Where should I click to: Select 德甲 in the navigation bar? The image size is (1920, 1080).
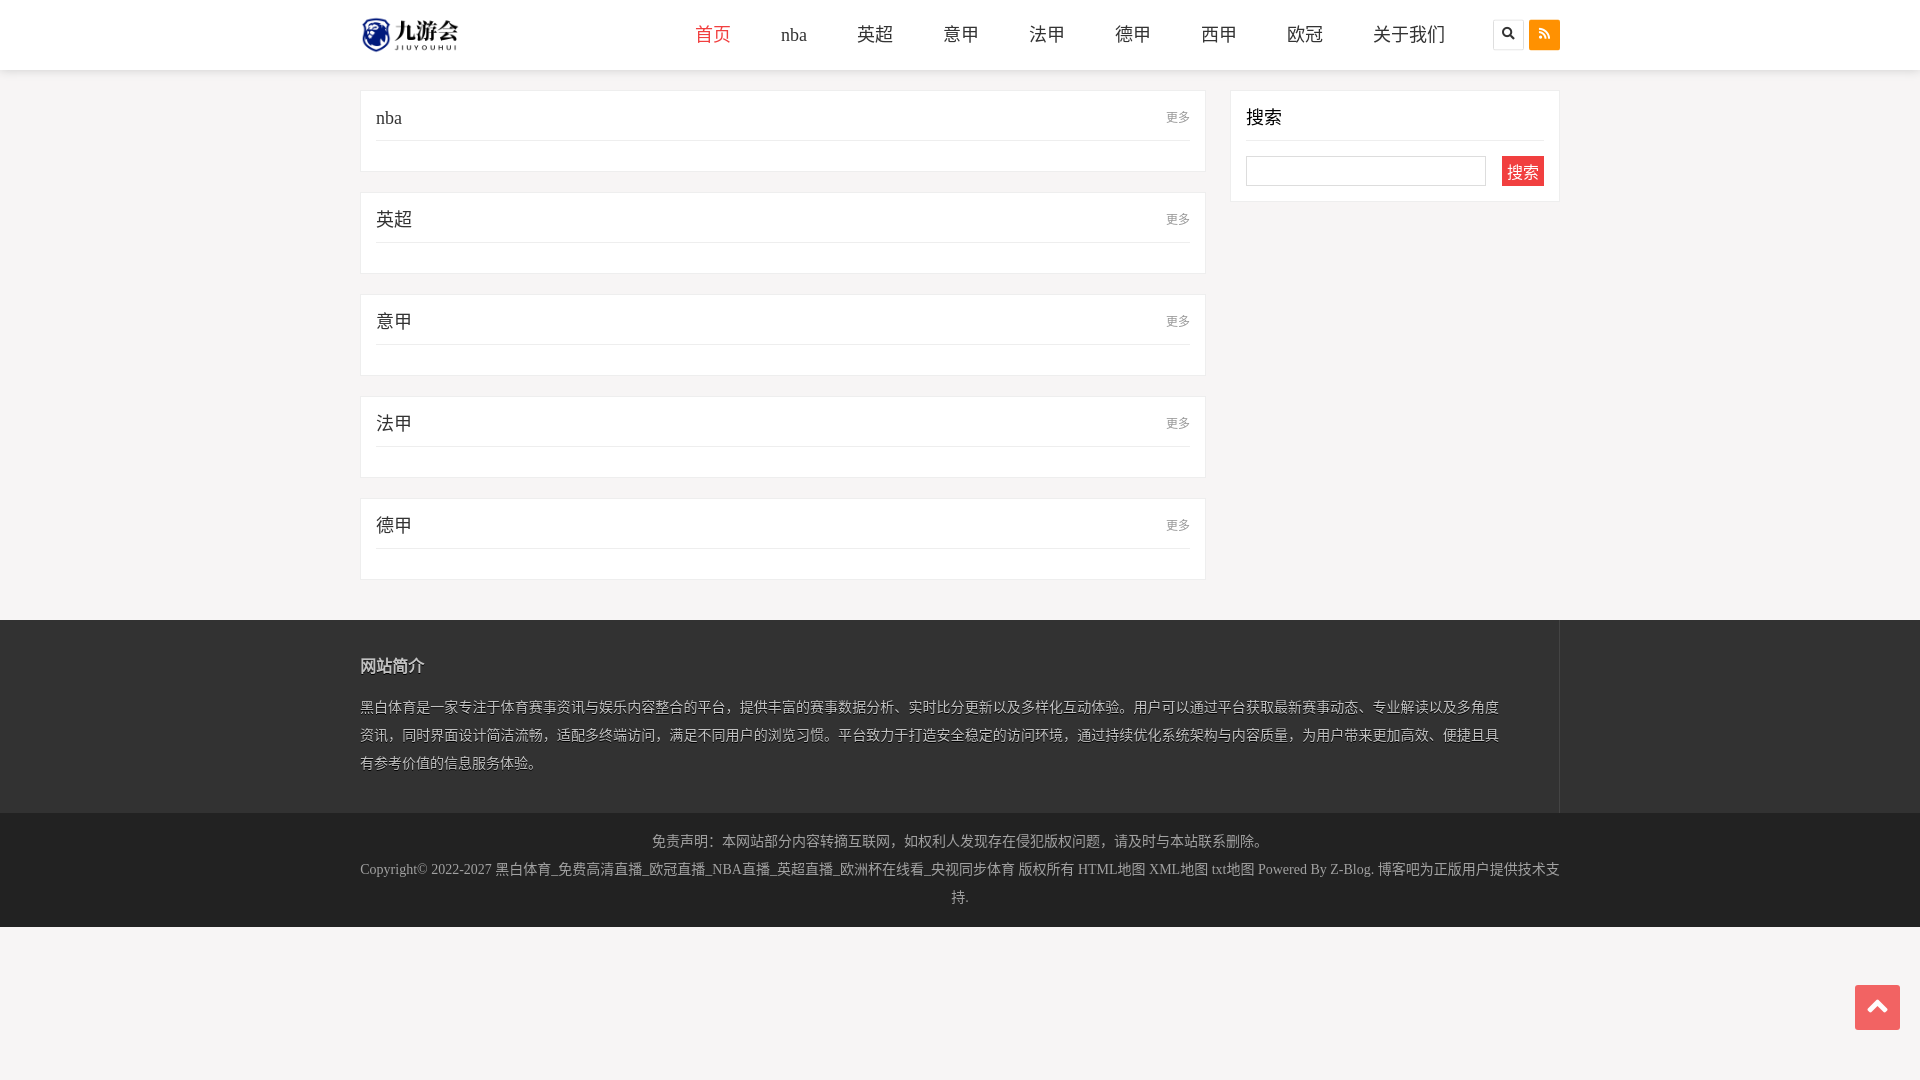1133,35
